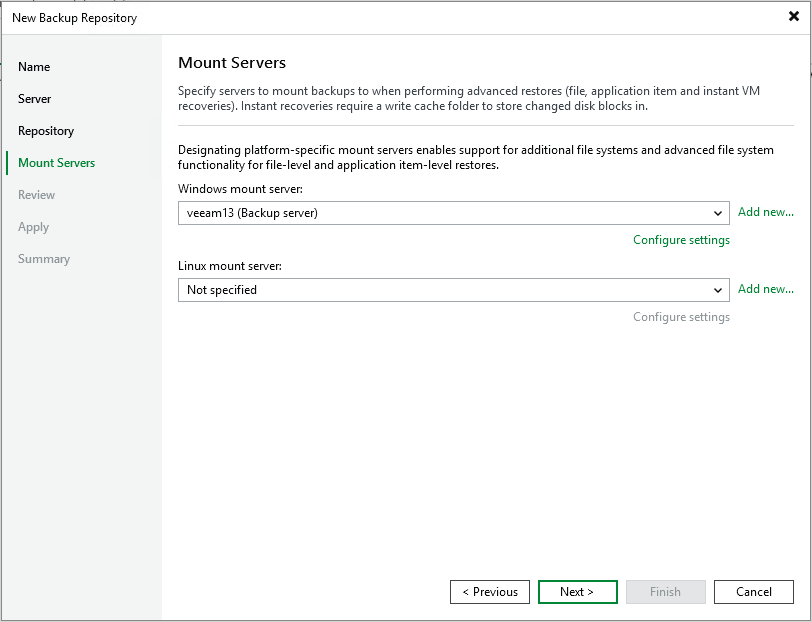The width and height of the screenshot is (812, 622).
Task: Open Configure settings for Windows mount server
Action: [x=681, y=240]
